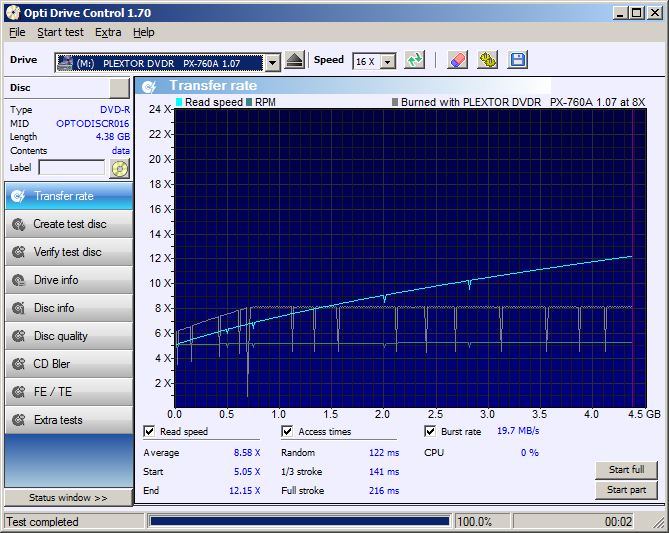Click the End speed 12.15 X value

pyautogui.click(x=244, y=491)
